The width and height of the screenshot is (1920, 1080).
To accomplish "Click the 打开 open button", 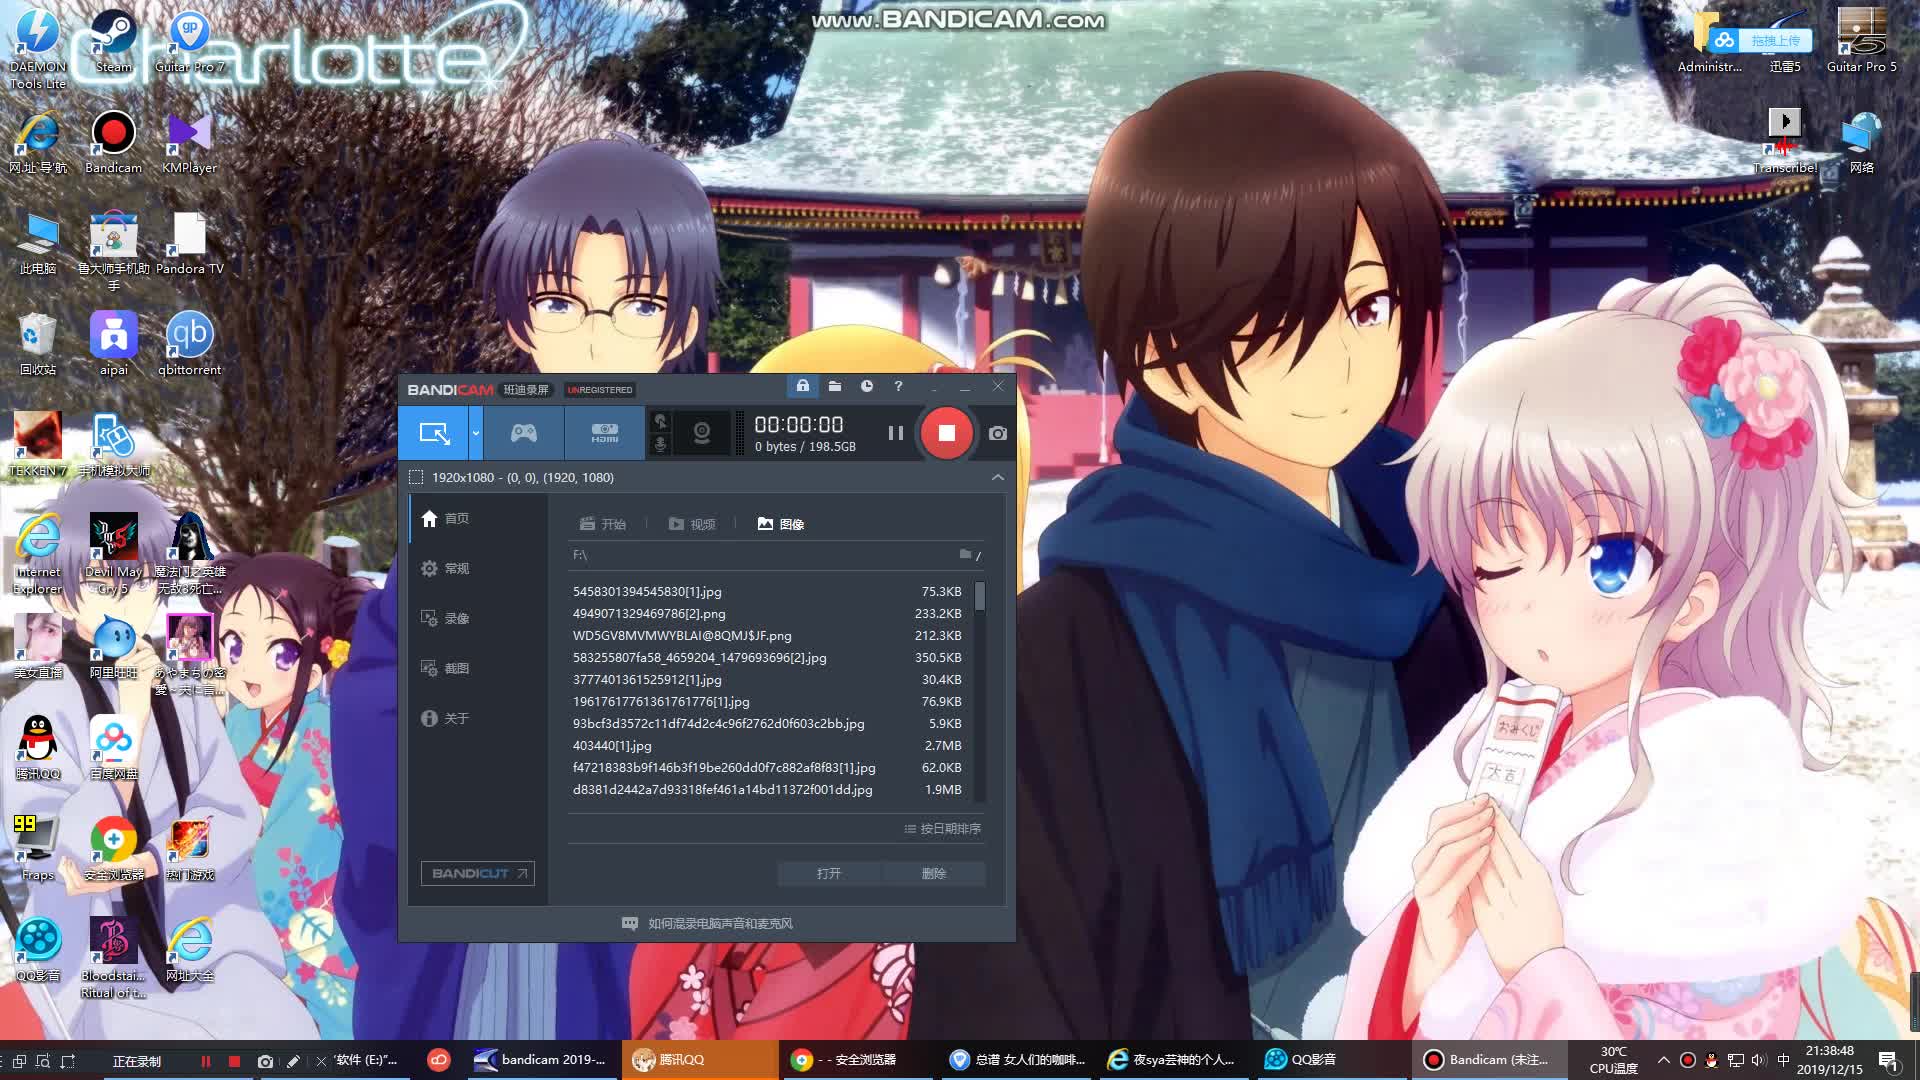I will point(829,873).
